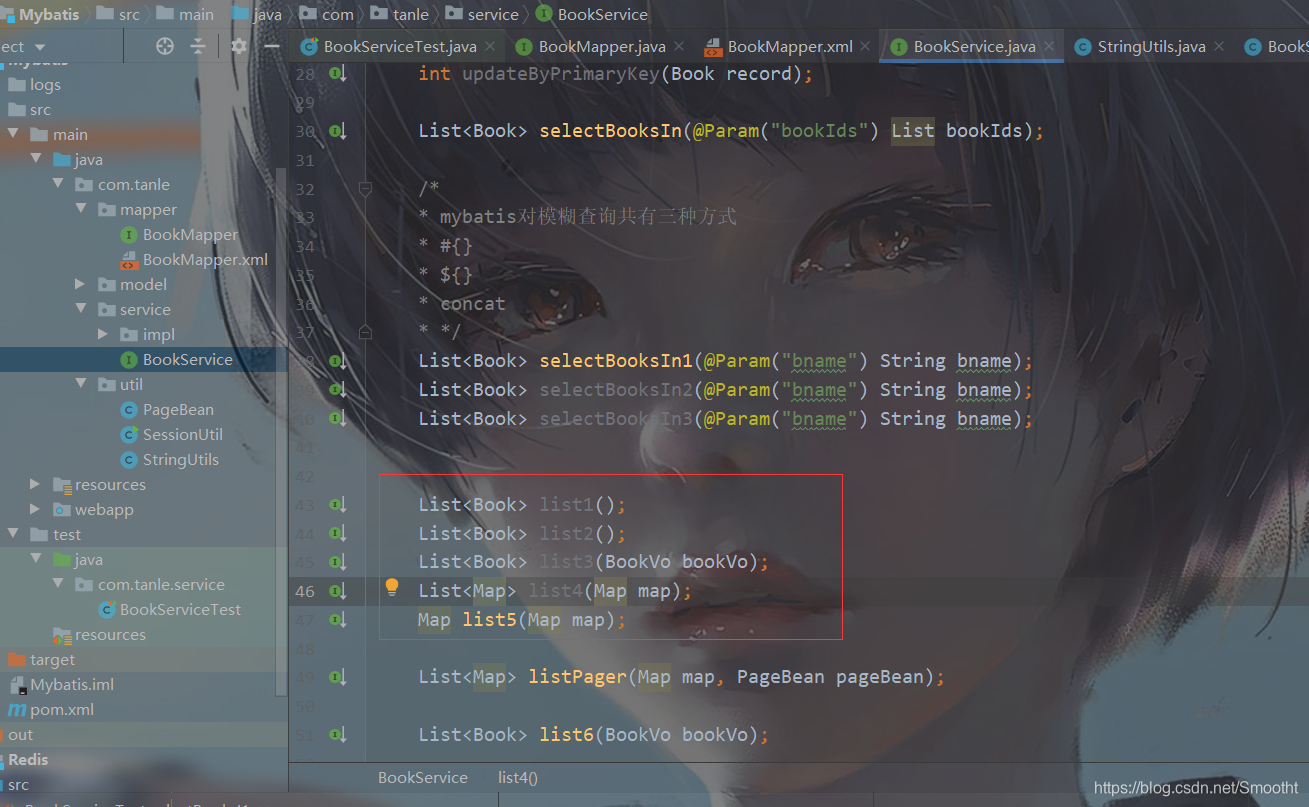Switch to BookMapper.java tab
This screenshot has height=807, width=1309.
coord(602,46)
